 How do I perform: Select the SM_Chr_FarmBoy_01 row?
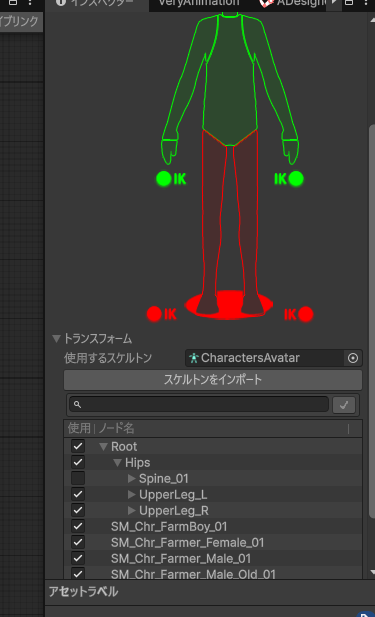[x=213, y=526]
